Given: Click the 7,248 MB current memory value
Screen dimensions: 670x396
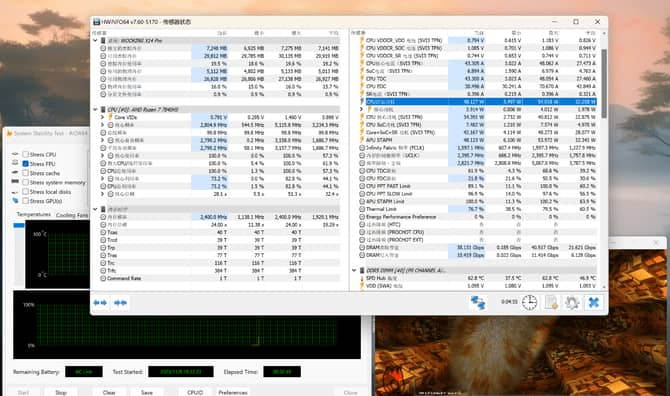Looking at the screenshot, I should tap(216, 48).
